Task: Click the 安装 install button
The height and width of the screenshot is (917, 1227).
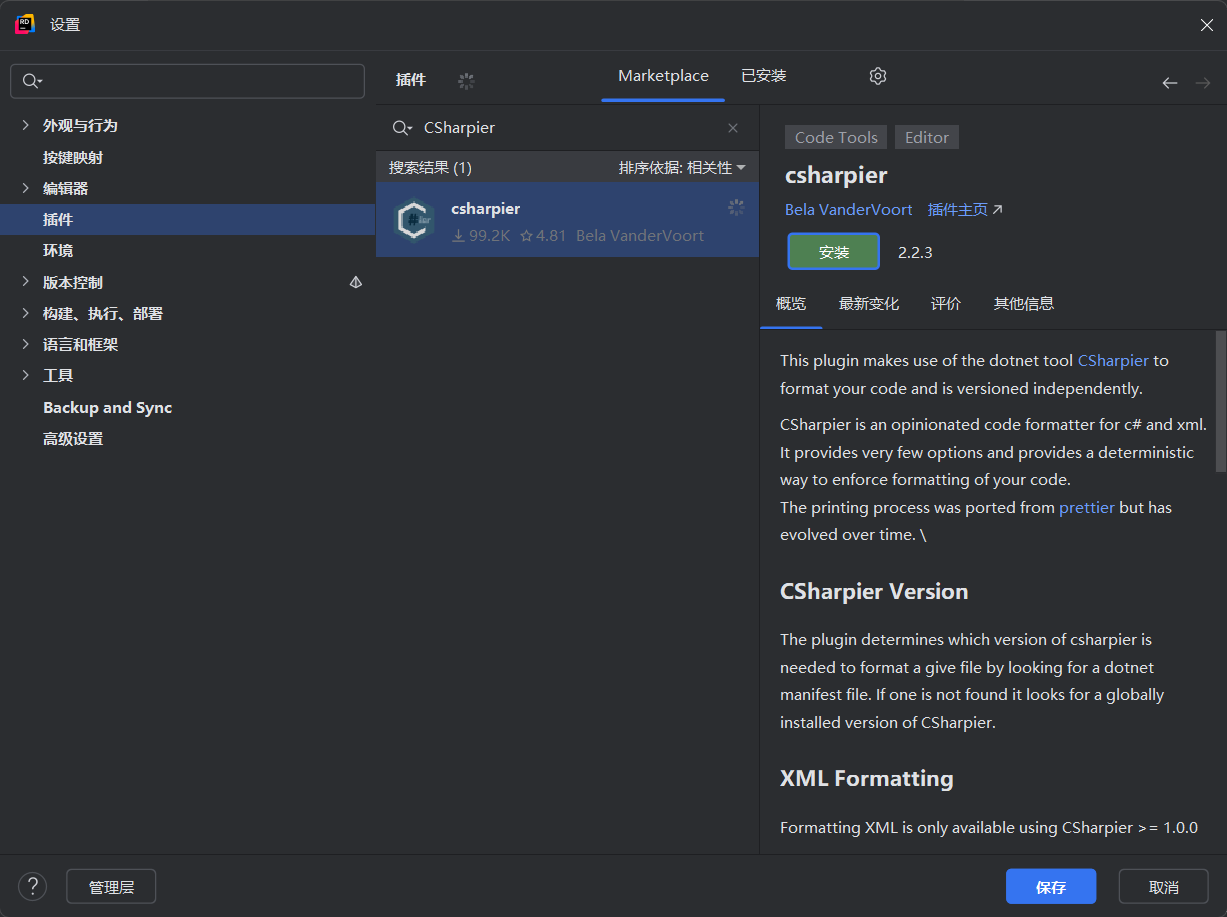Action: click(x=834, y=252)
